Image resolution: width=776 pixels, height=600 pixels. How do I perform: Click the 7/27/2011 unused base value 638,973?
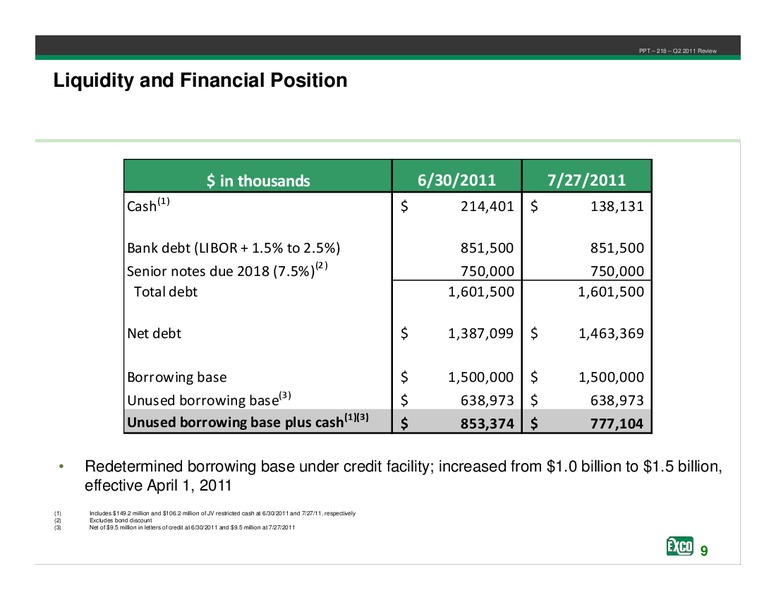(617, 400)
